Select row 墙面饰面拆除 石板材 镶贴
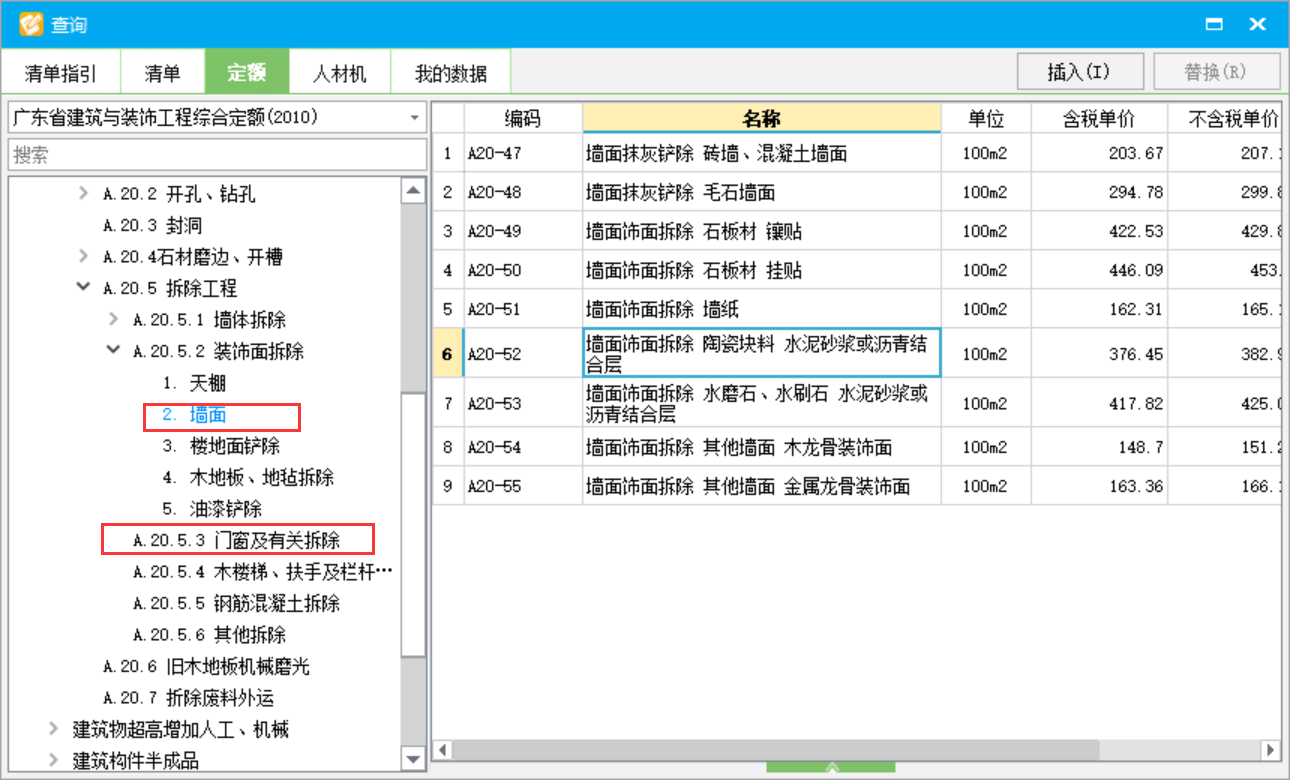Screen dimensions: 1290x780 click(x=762, y=231)
